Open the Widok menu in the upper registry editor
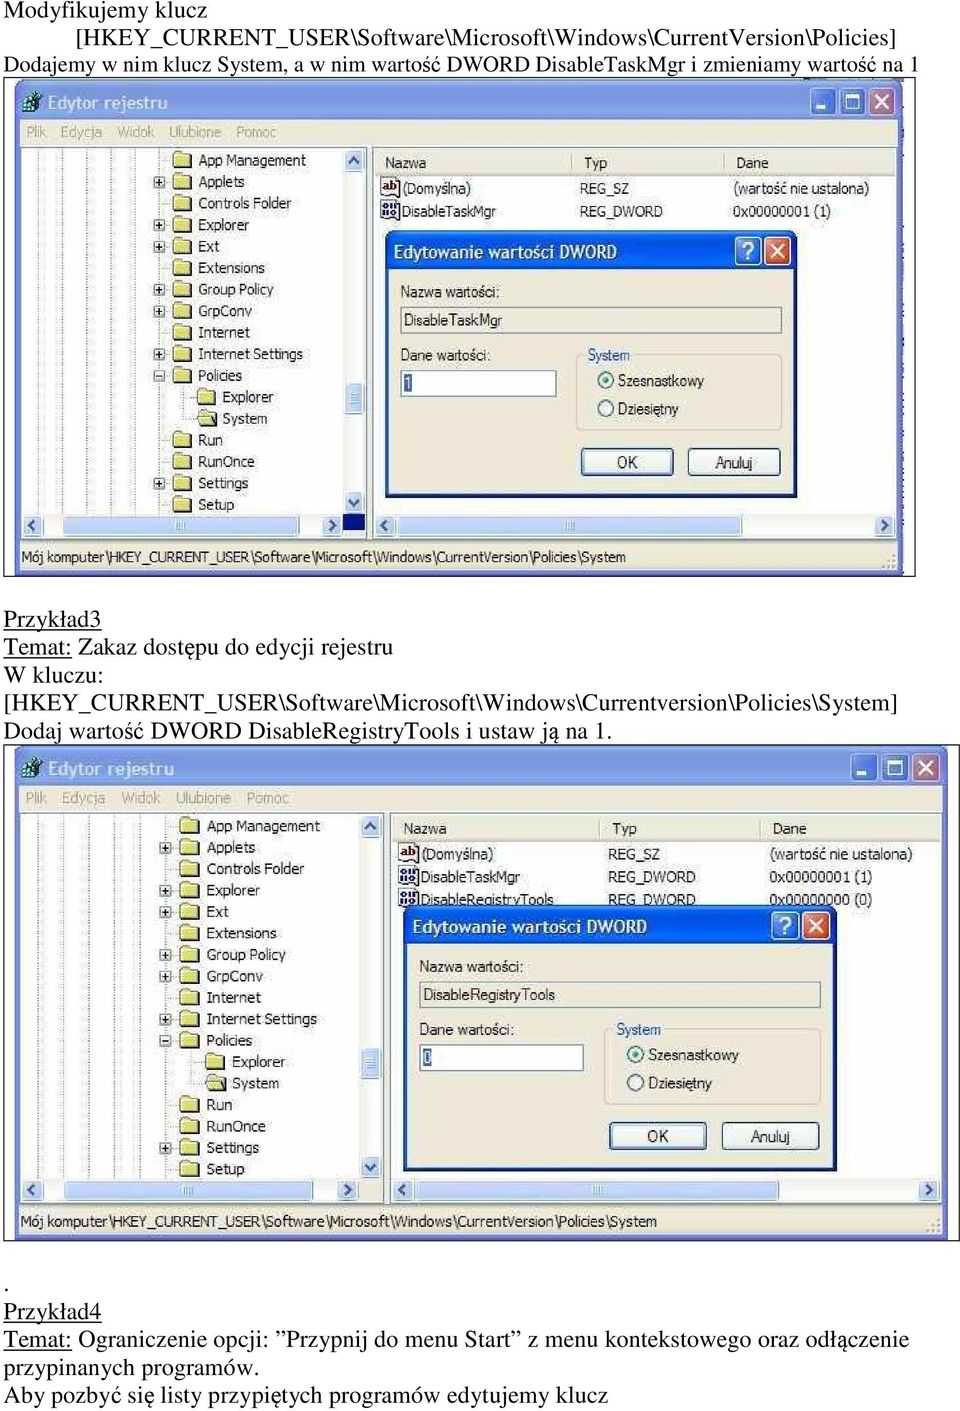 [x=136, y=132]
